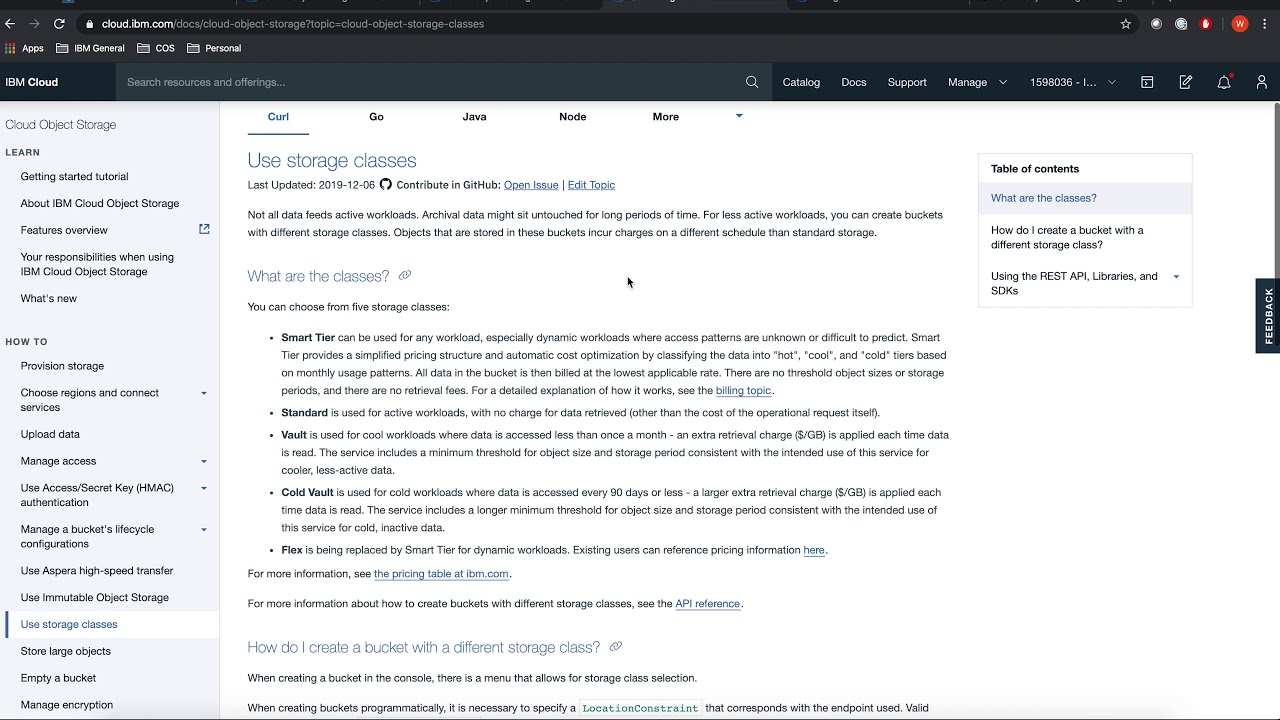Expand Manage a bucket's lifecycle configurations
Viewport: 1280px width, 720px height.
click(x=204, y=529)
